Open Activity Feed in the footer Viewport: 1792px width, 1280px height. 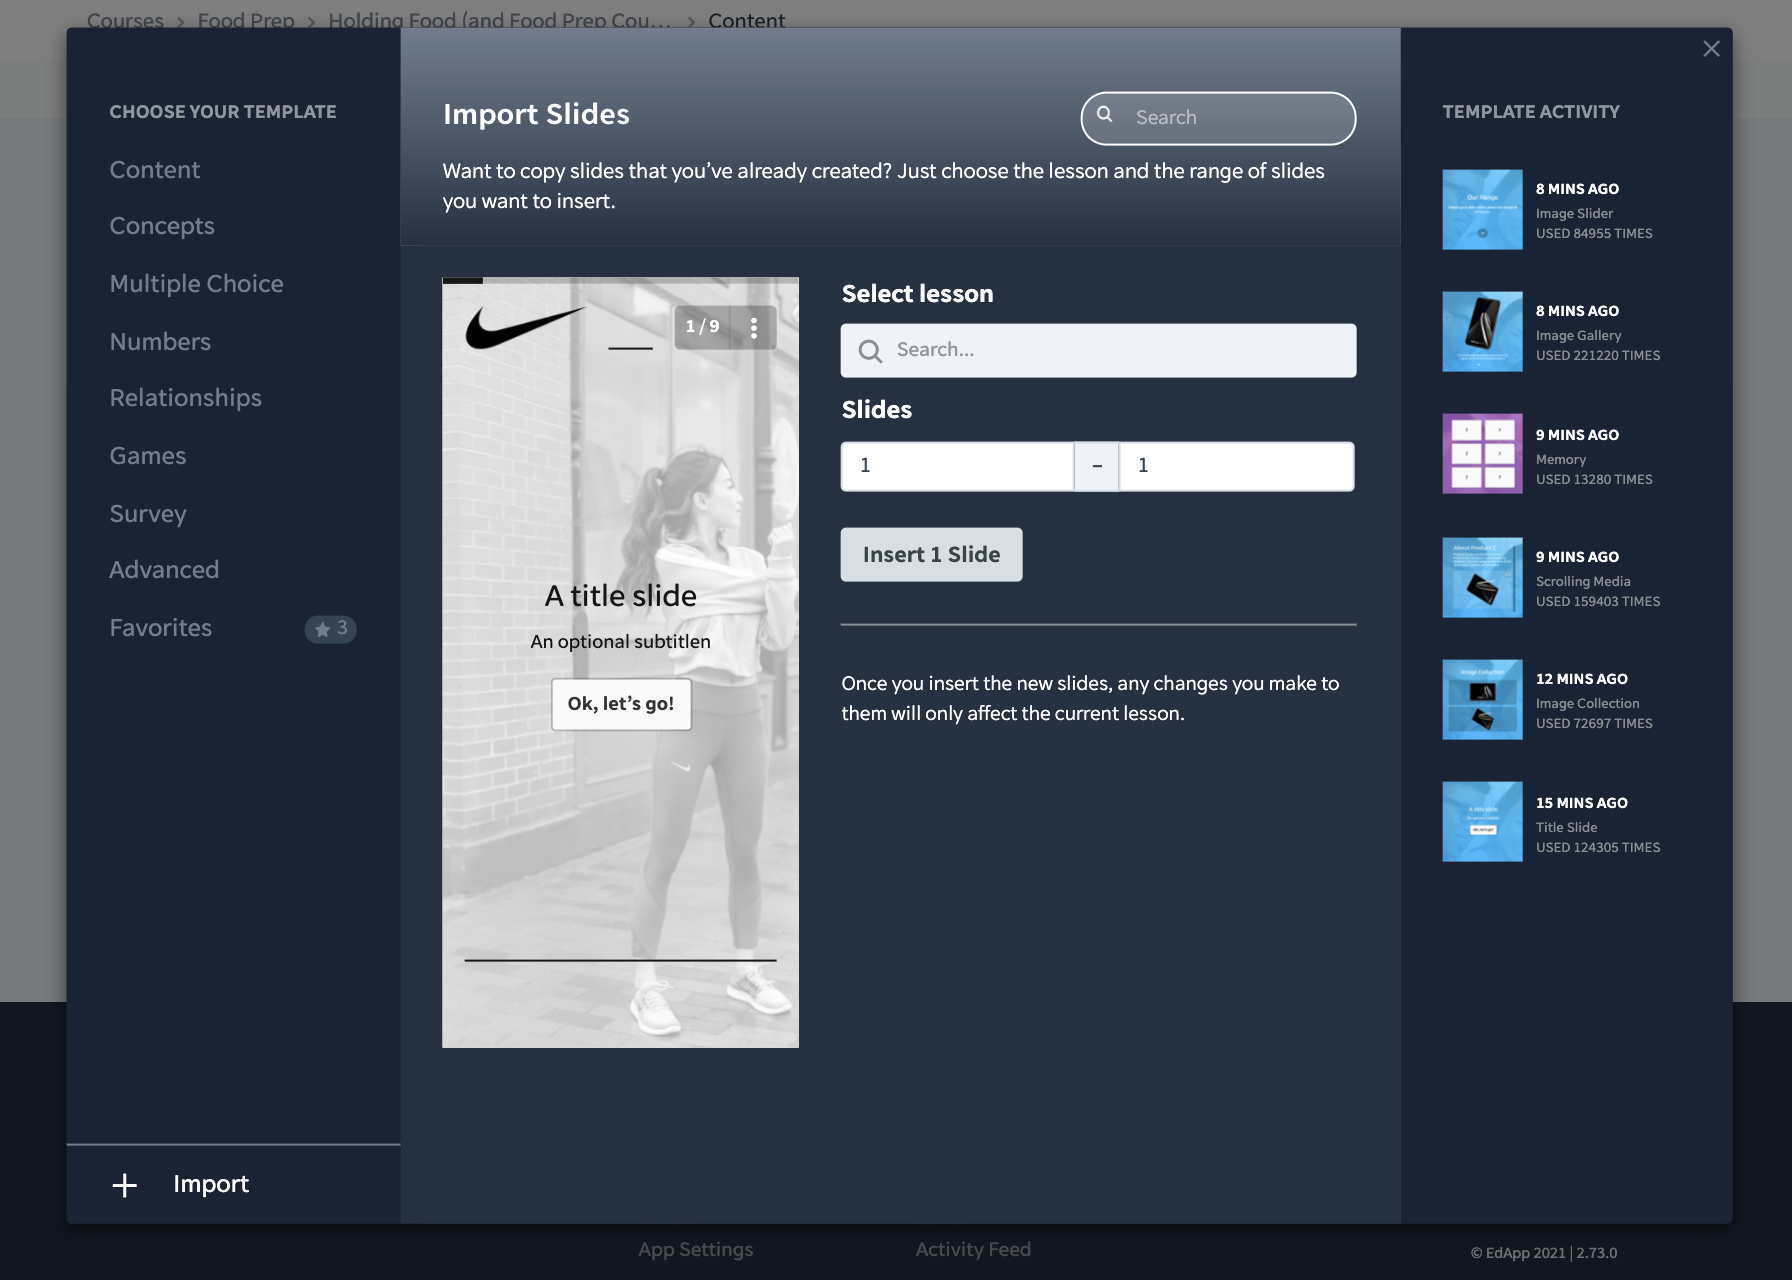(x=973, y=1250)
